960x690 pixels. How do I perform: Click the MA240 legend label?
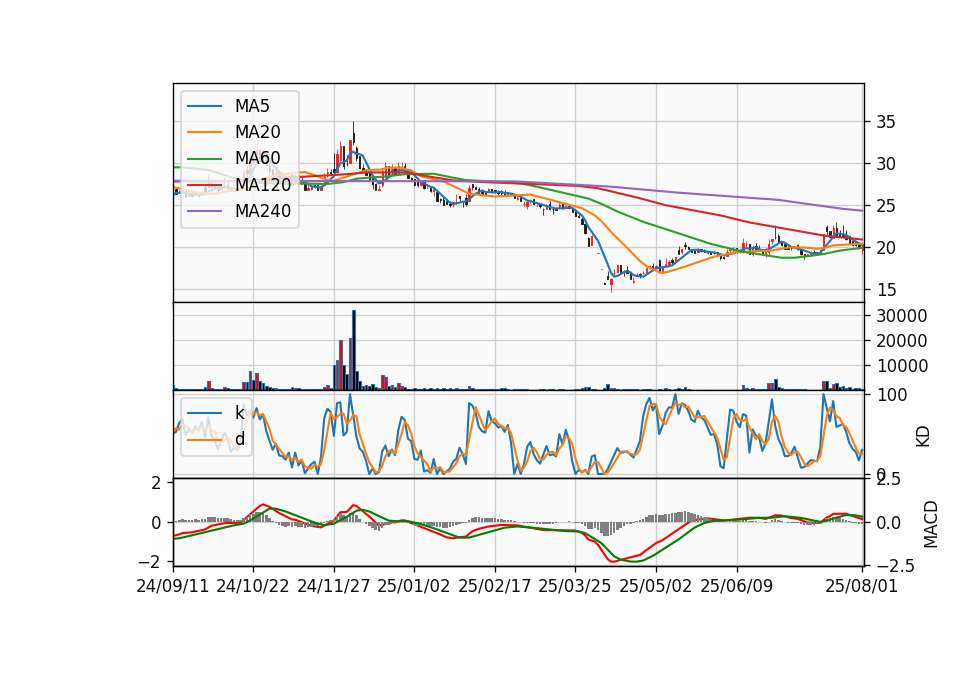[x=263, y=211]
